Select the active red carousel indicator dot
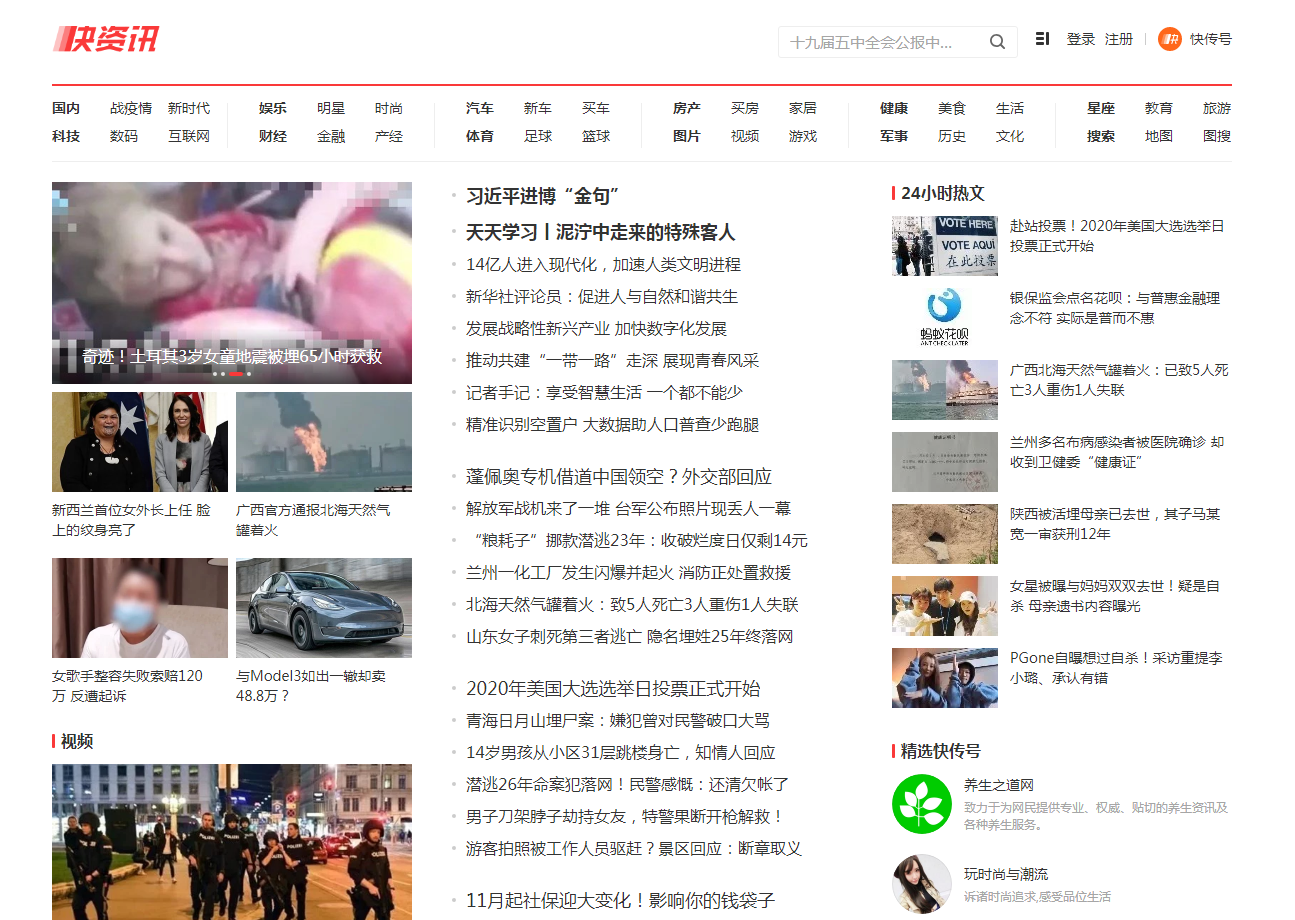This screenshot has height=920, width=1295. (x=236, y=374)
